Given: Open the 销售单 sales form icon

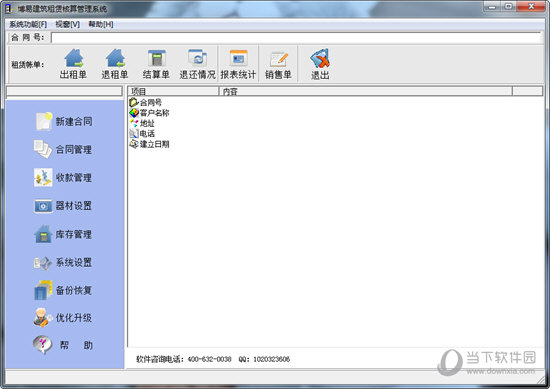Looking at the screenshot, I should point(279,64).
